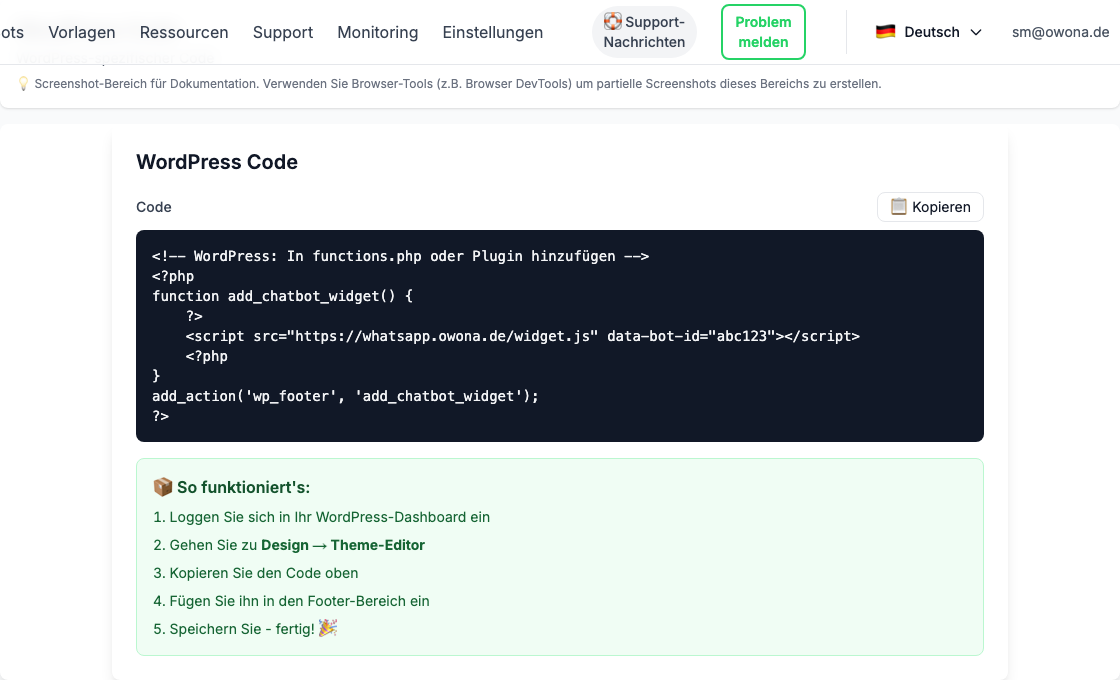Open the Einstellungen page
1120x680 pixels.
click(x=493, y=32)
